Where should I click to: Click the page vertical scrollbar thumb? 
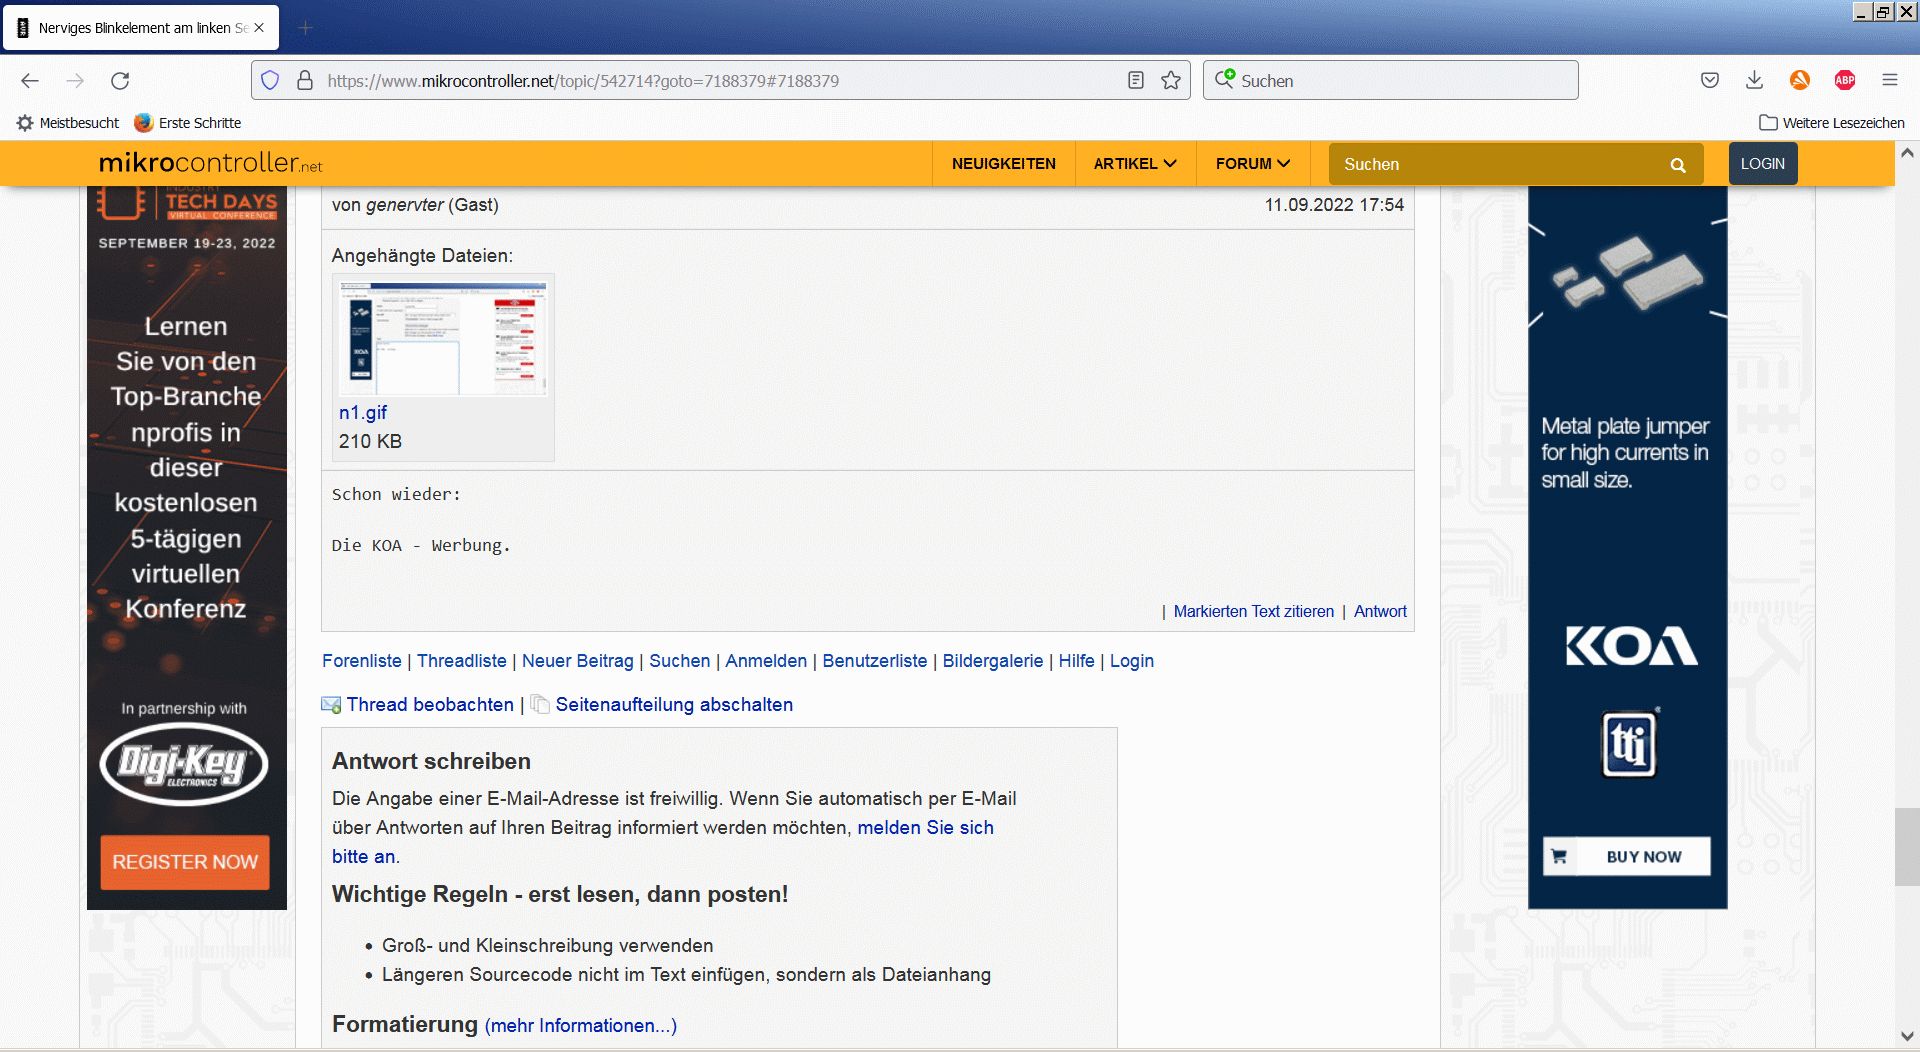[x=1906, y=846]
